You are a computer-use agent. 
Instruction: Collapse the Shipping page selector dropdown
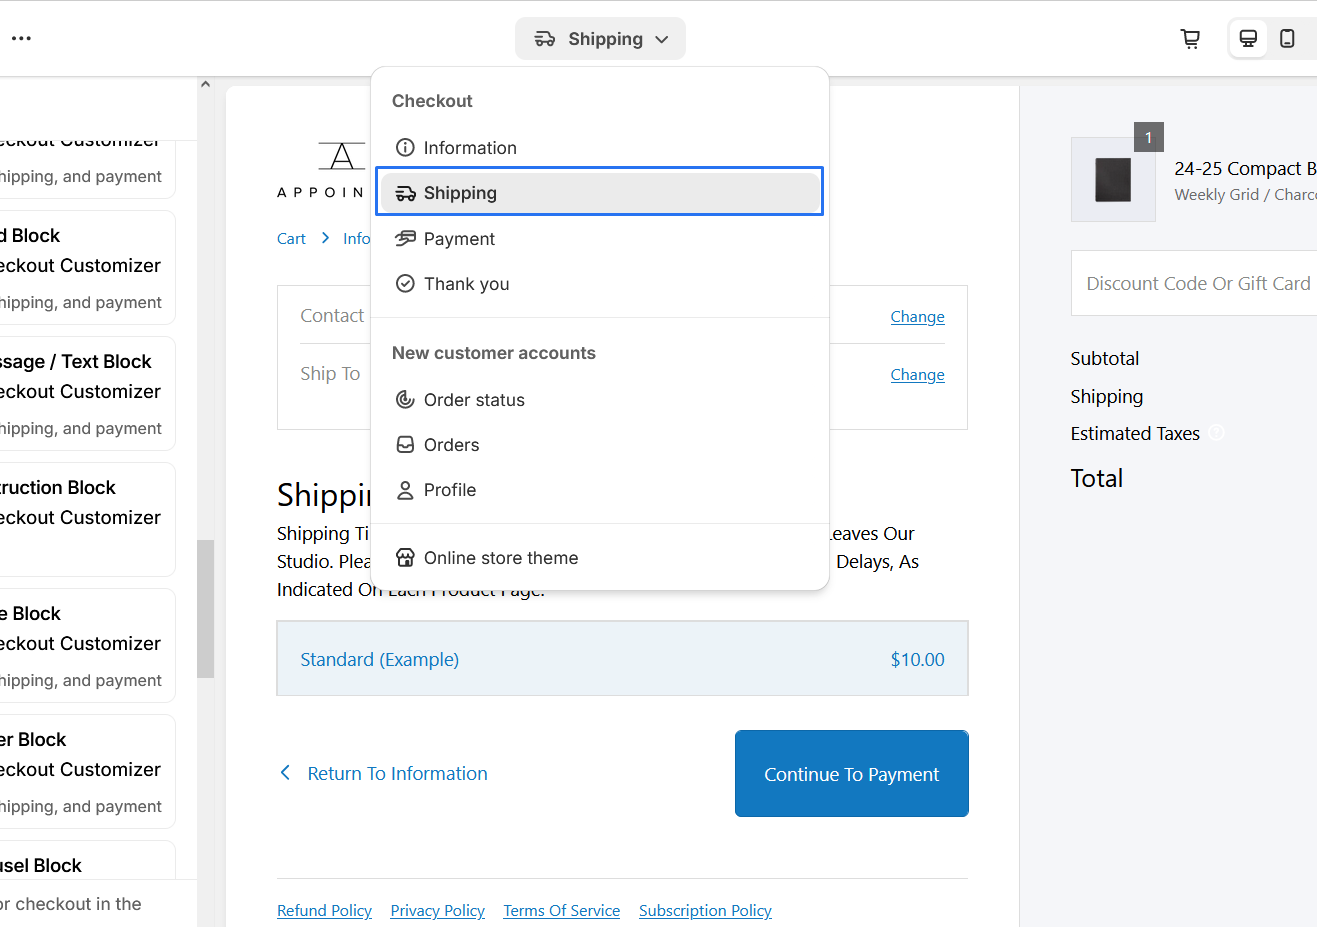tap(600, 39)
